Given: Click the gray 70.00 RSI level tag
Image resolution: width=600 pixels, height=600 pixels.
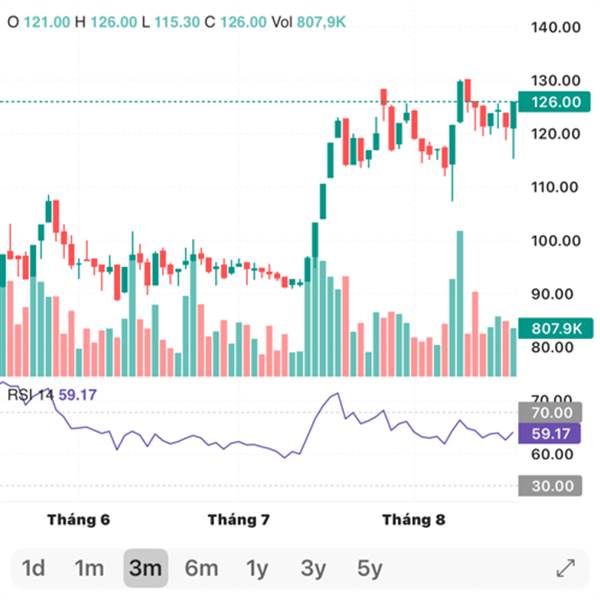Looking at the screenshot, I should [550, 412].
